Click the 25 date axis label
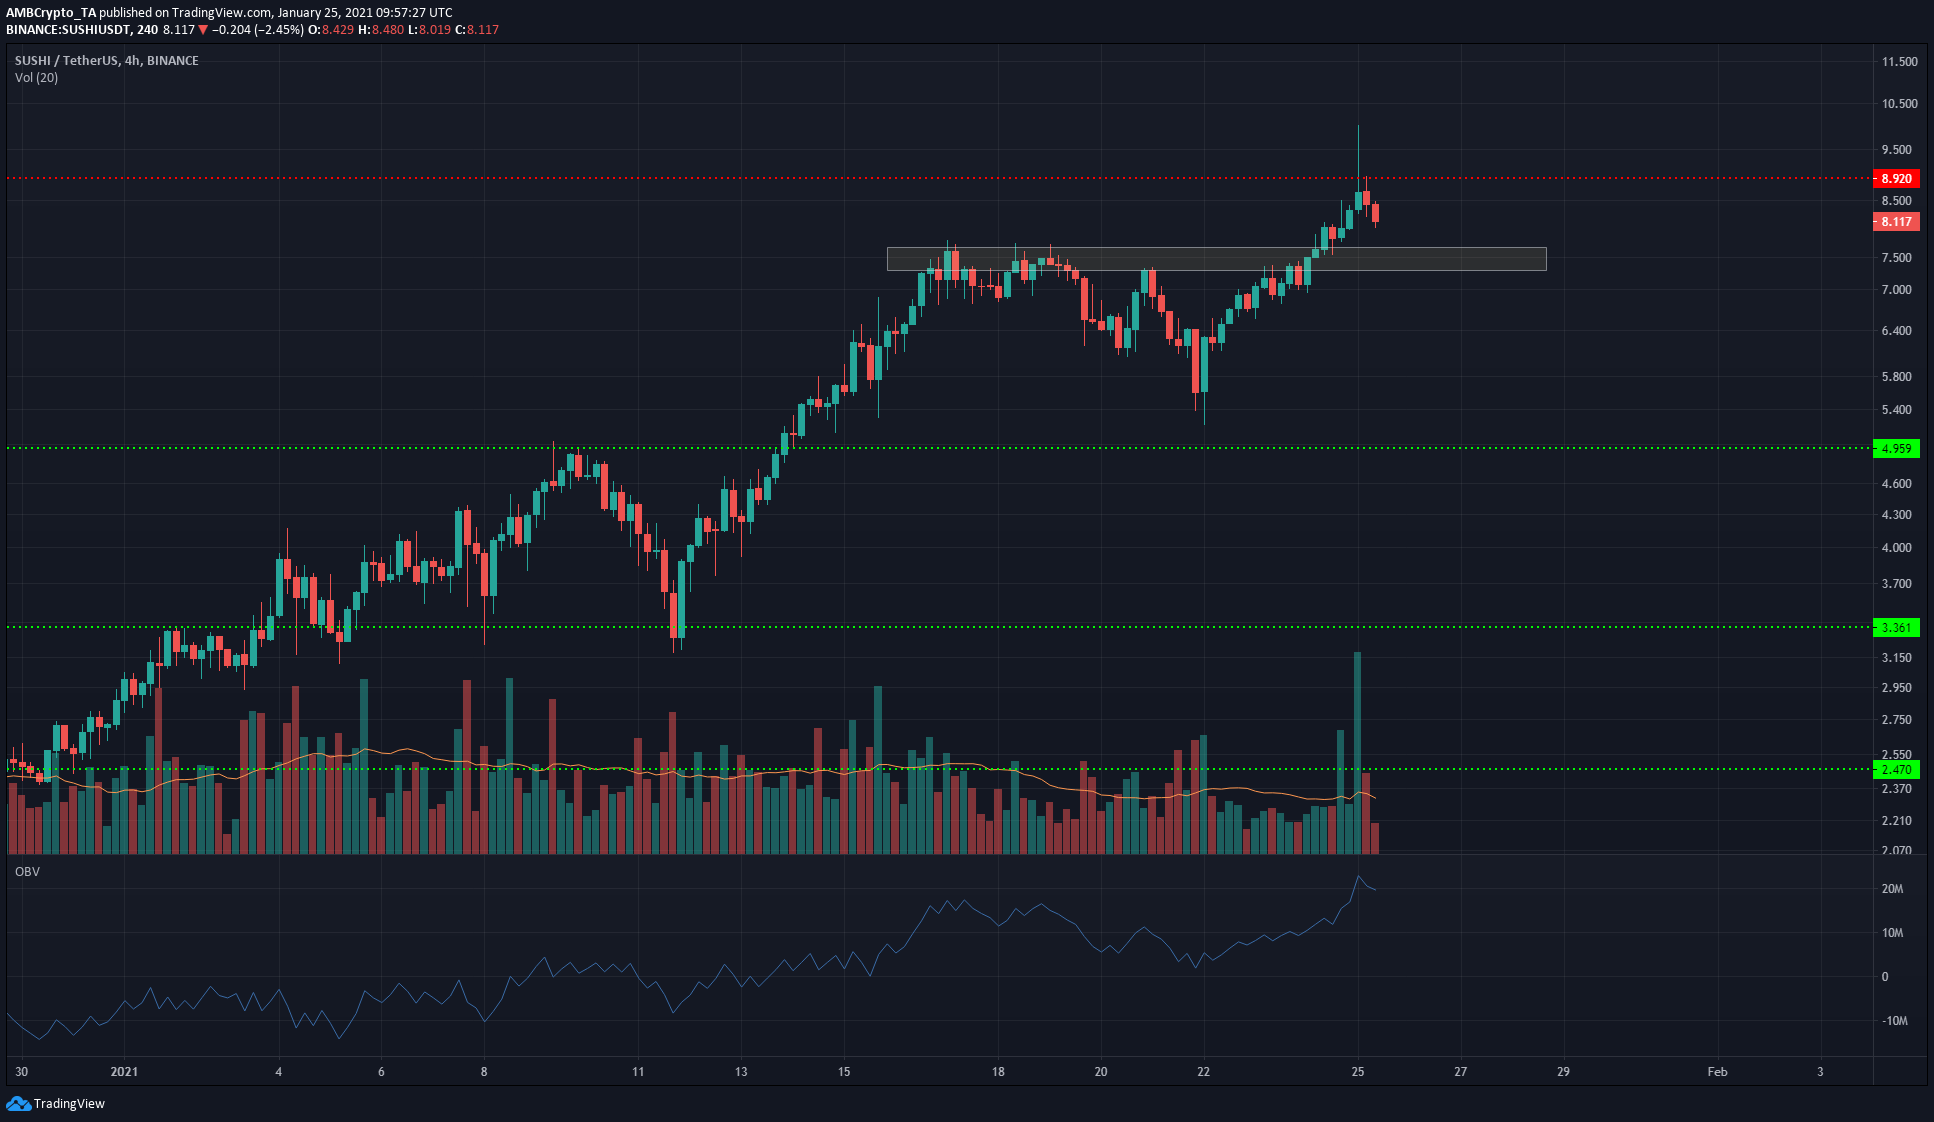Screen dimensions: 1934x1122 tap(1357, 1072)
